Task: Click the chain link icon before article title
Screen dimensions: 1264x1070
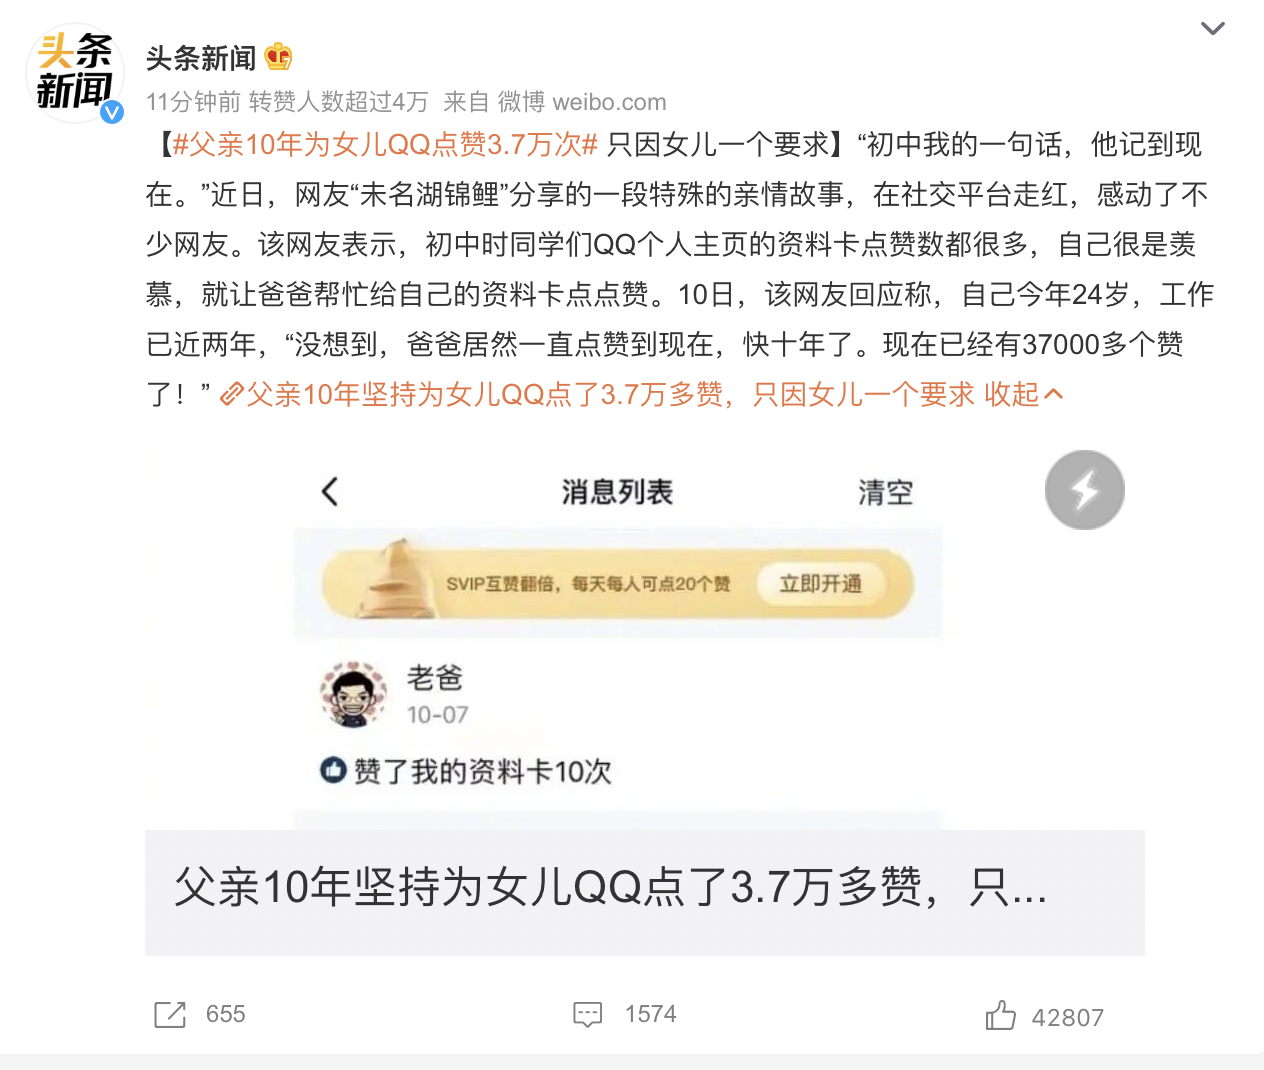Action: click(232, 395)
